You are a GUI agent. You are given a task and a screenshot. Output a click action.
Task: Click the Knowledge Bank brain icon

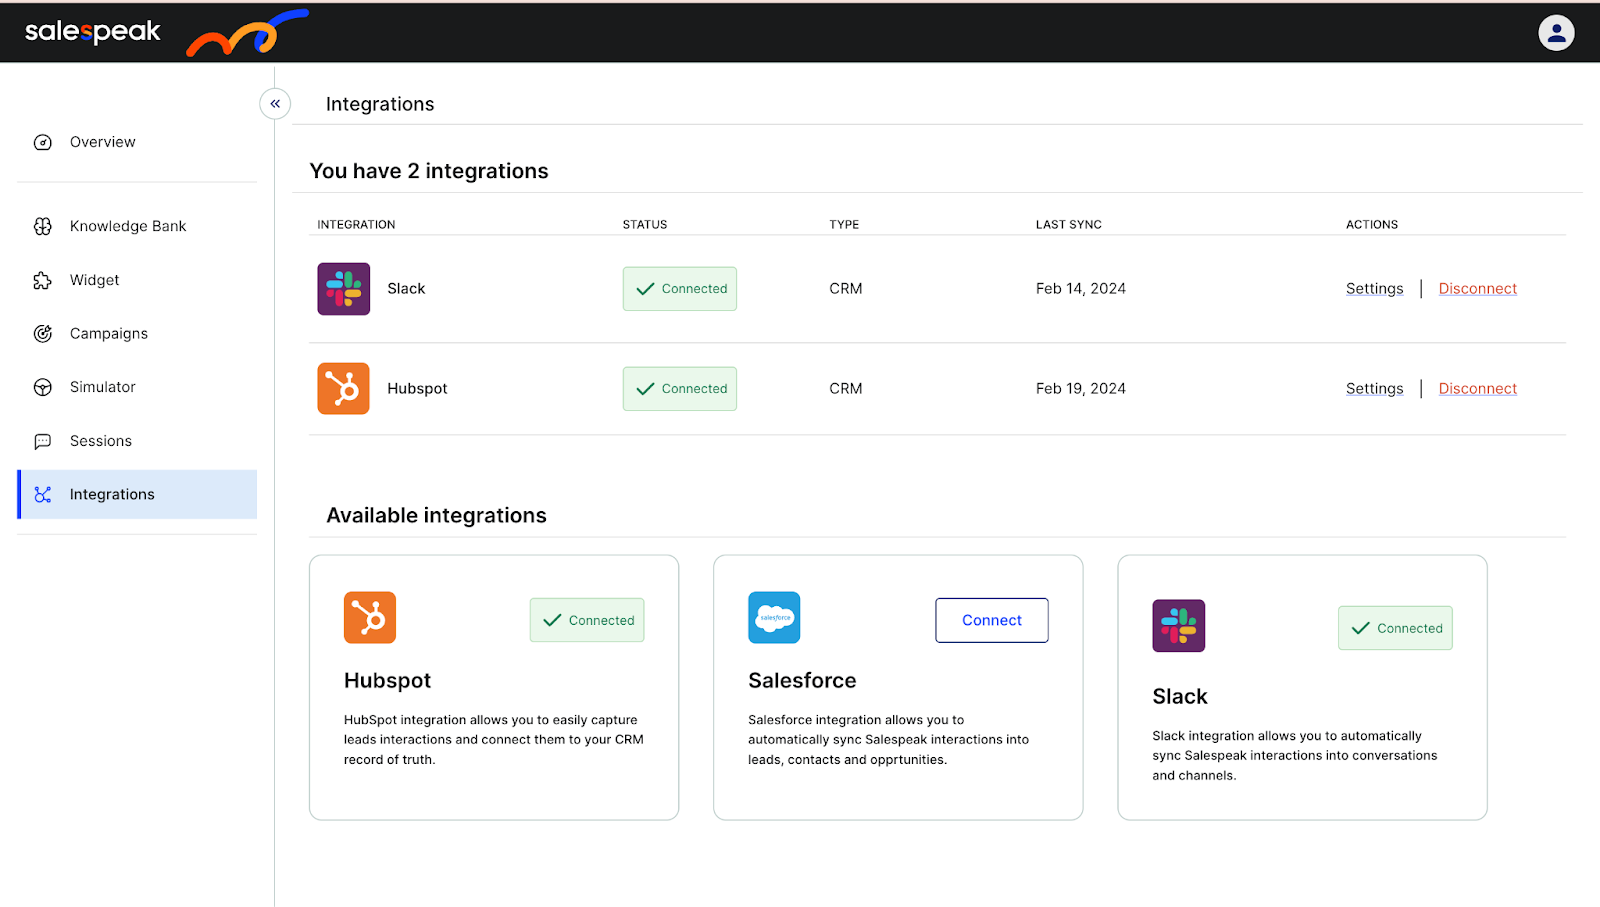coord(43,226)
